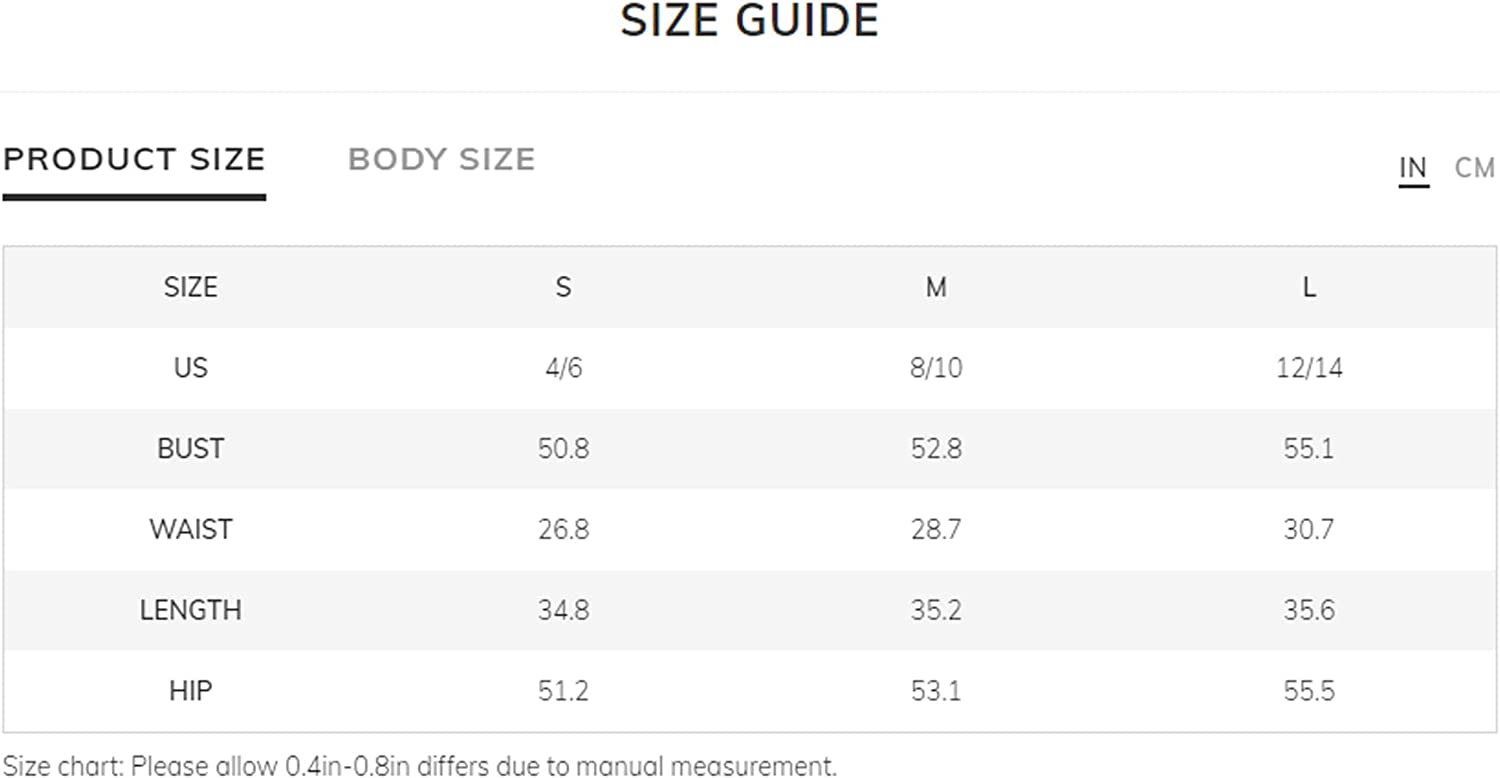Click the WAIST row label

click(x=190, y=529)
